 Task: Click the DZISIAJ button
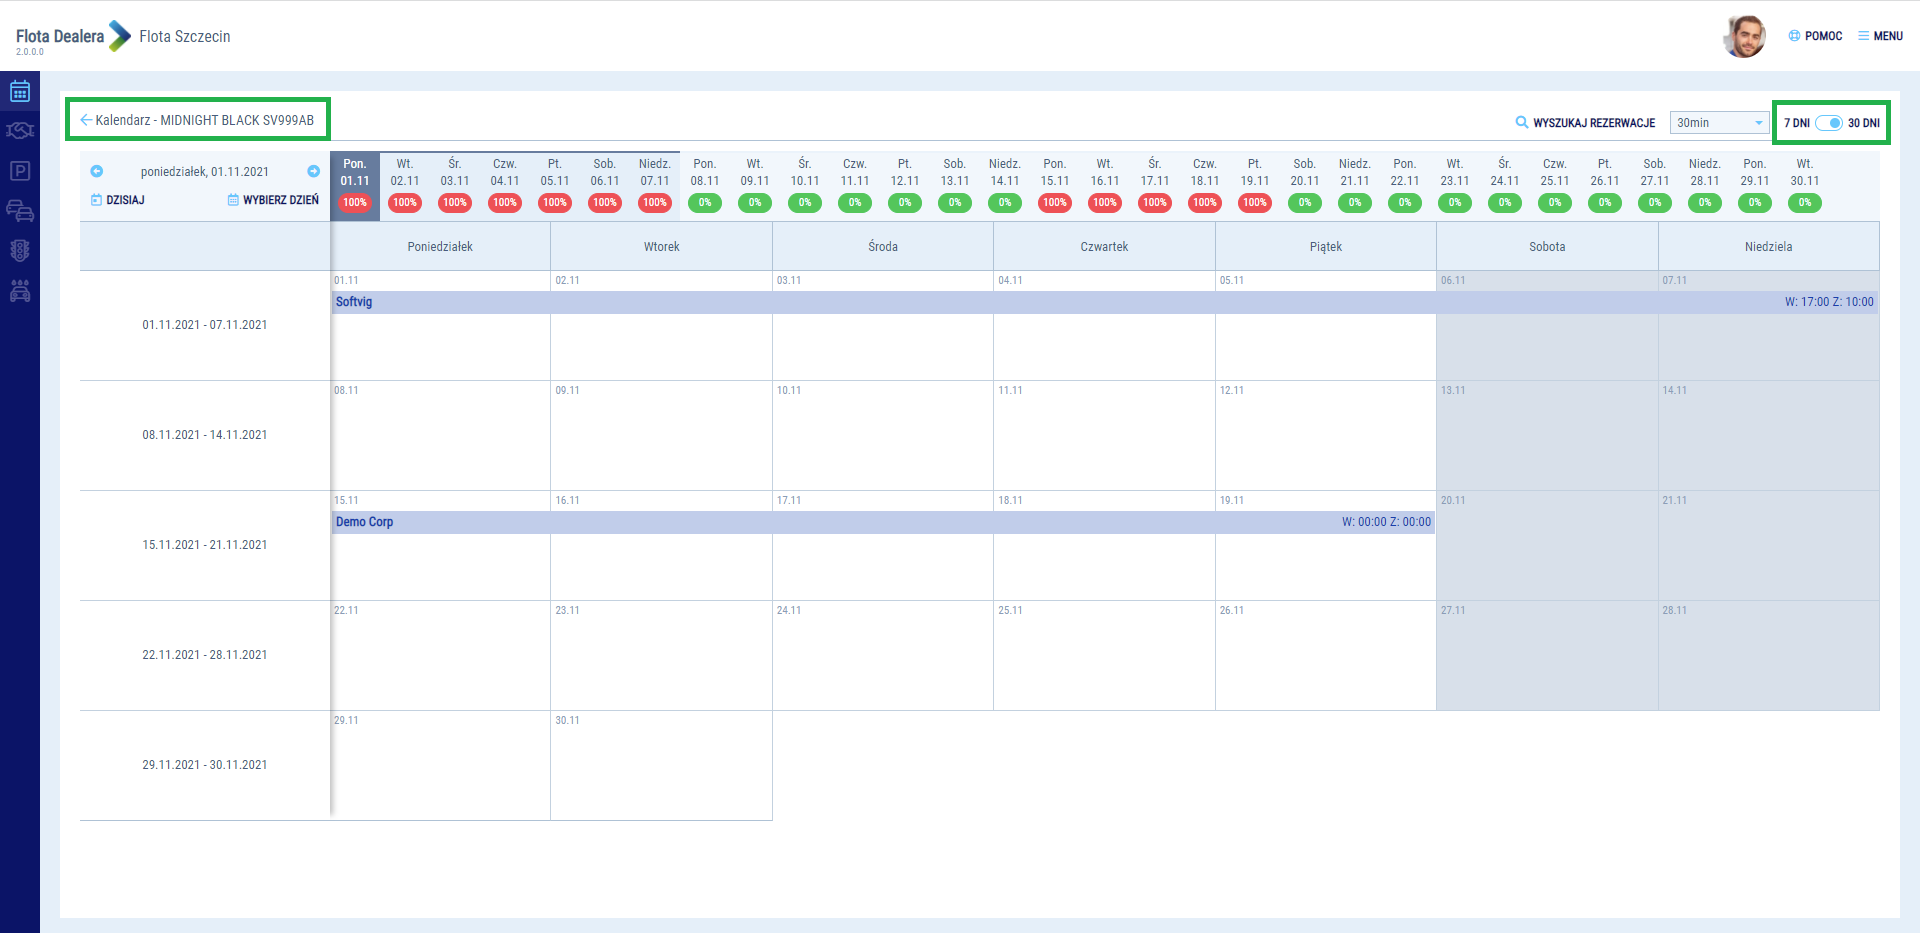click(x=118, y=200)
